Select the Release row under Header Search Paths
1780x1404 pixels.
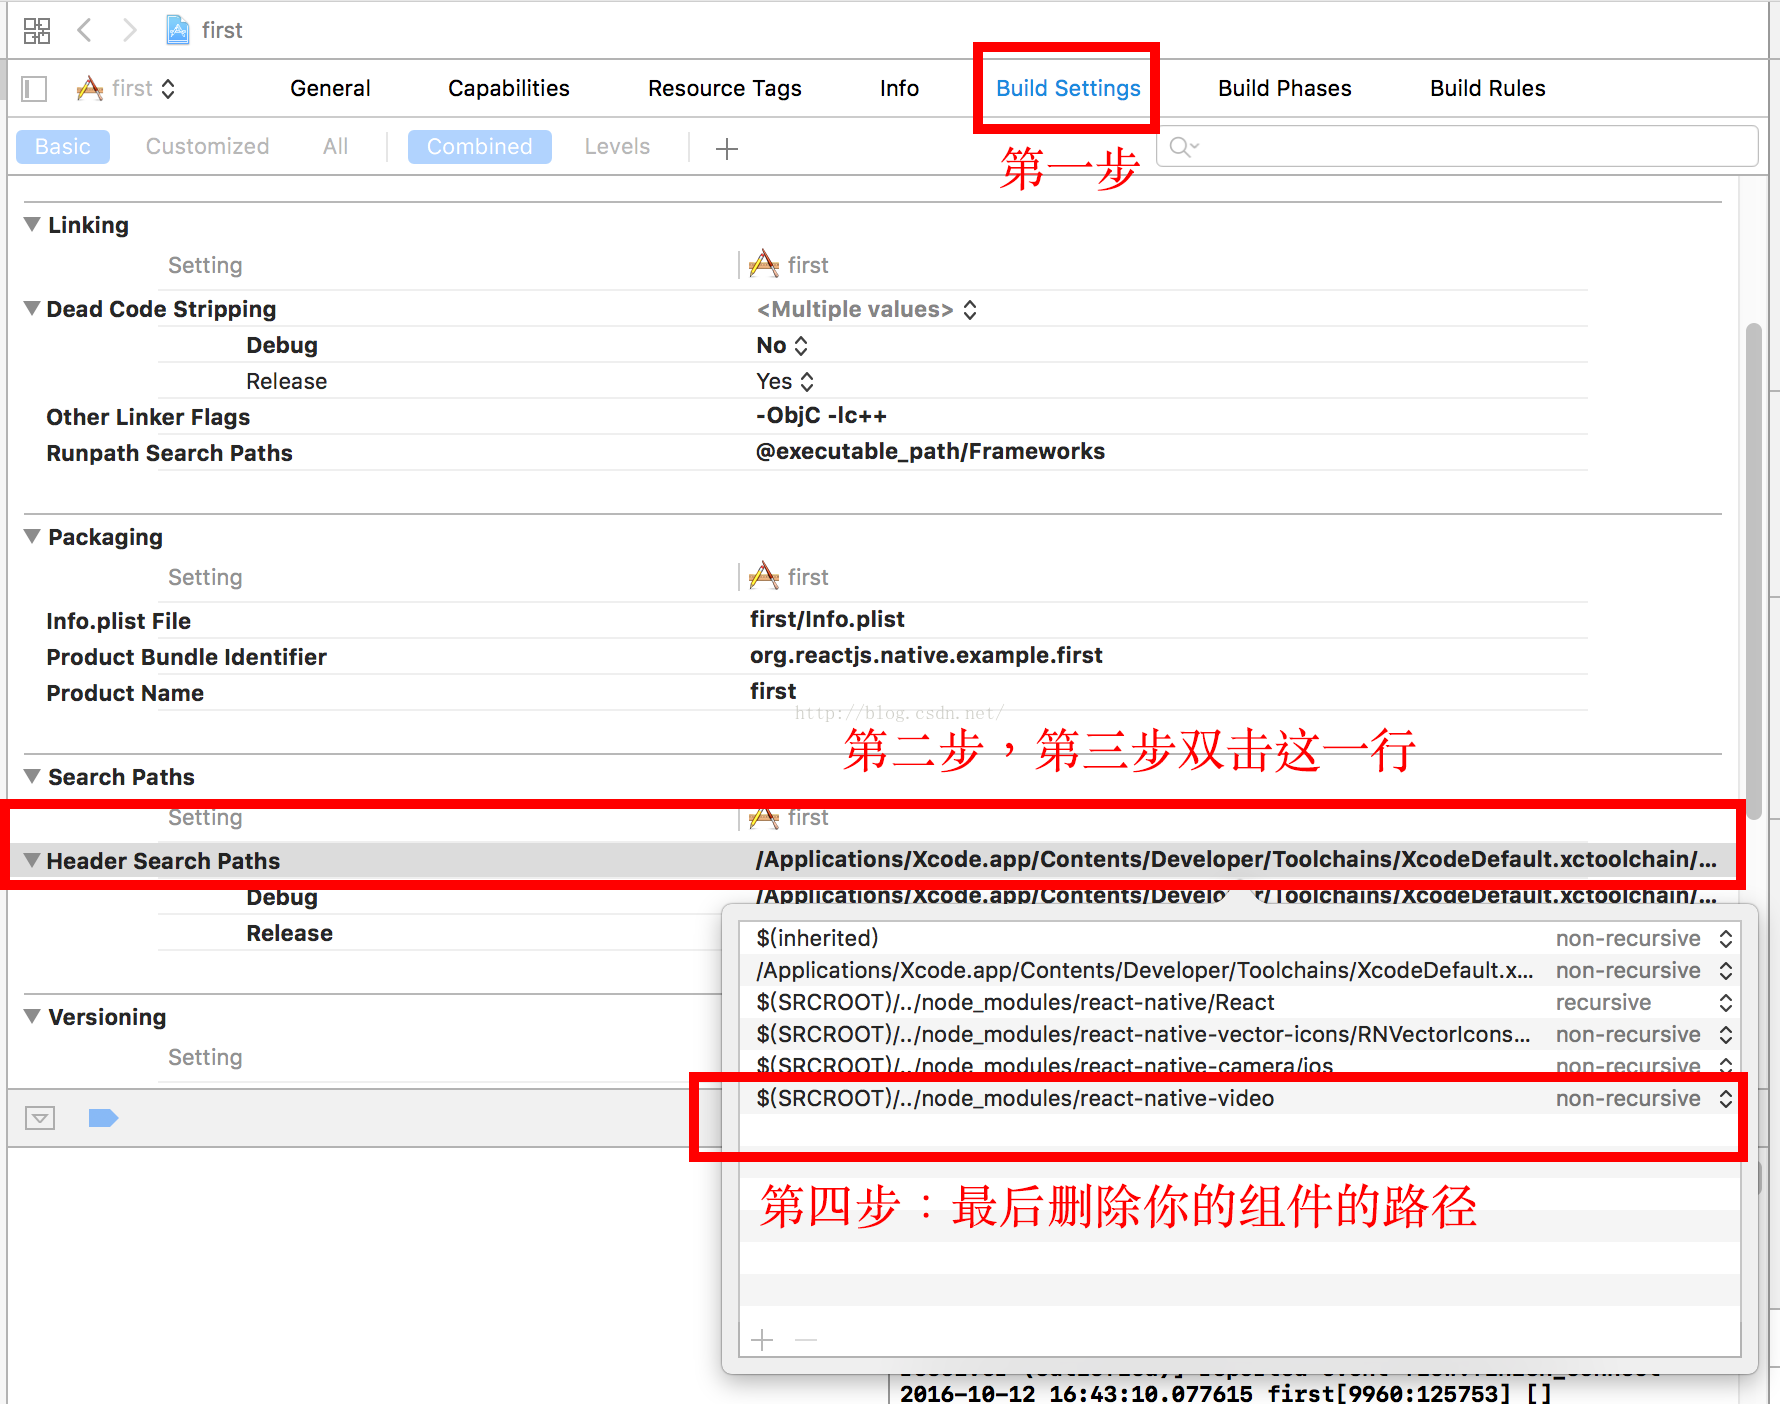(x=440, y=933)
